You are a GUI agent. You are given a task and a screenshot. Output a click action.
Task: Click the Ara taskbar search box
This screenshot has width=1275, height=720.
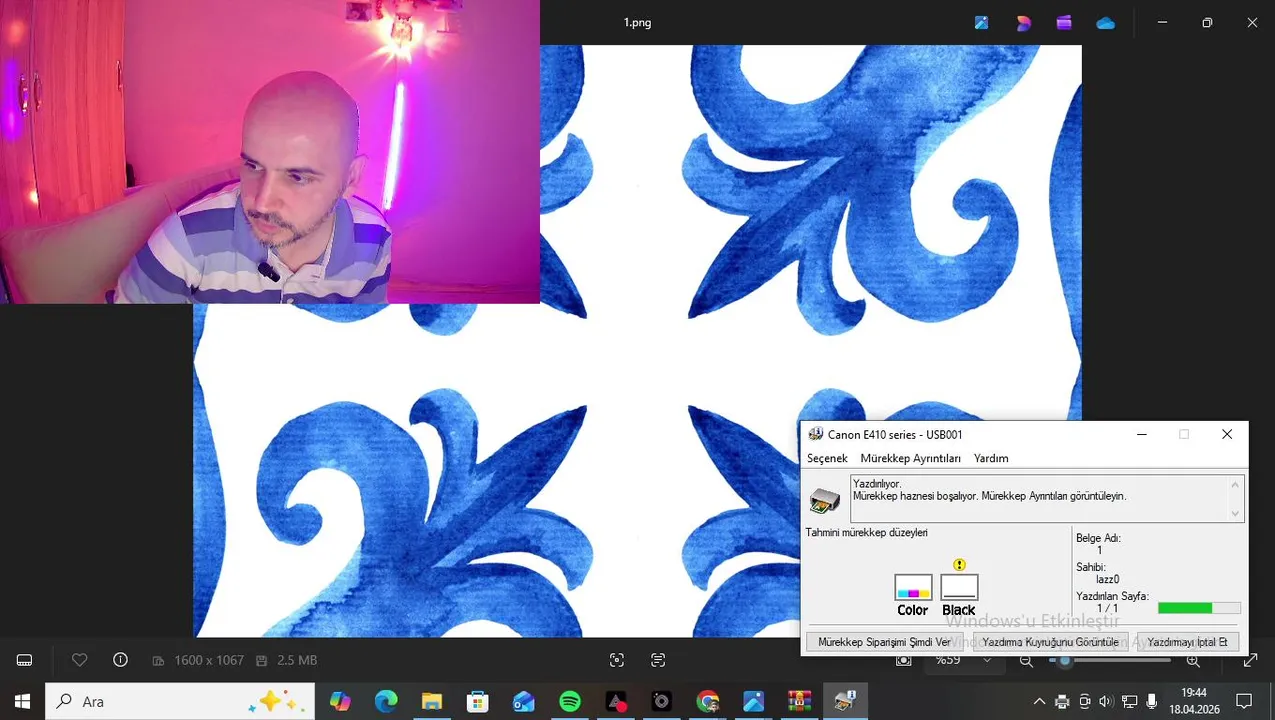180,701
